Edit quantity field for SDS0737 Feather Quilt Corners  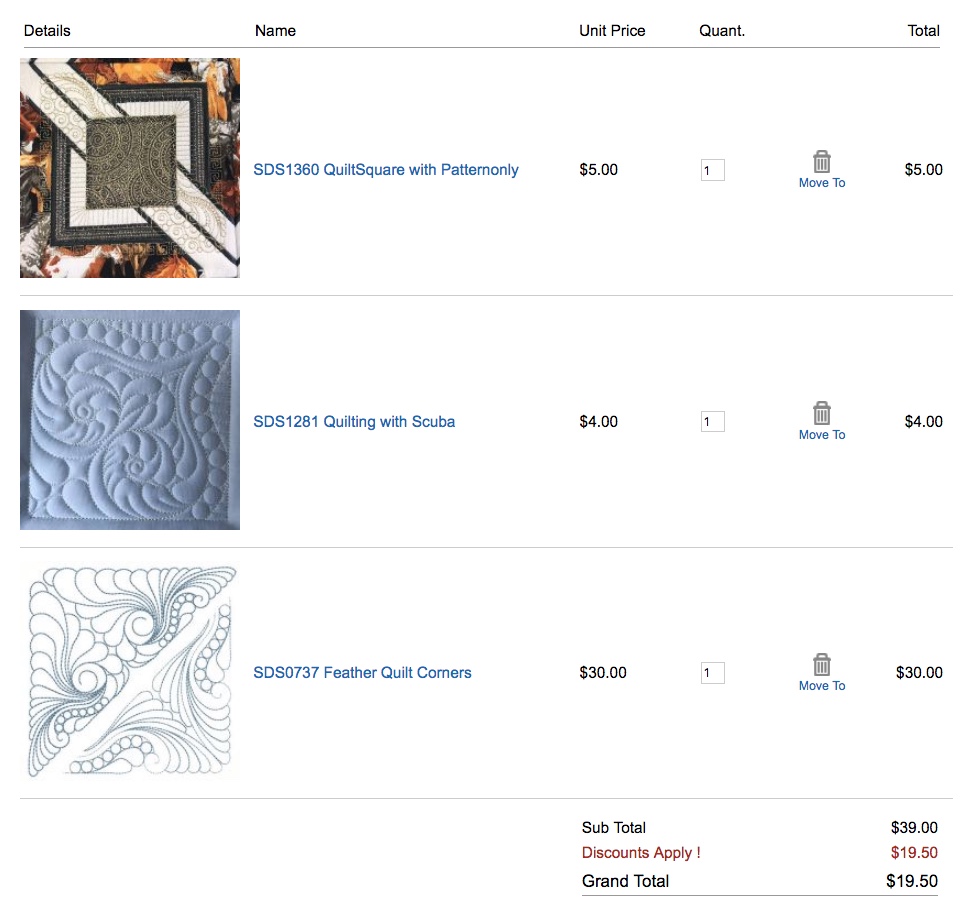point(712,673)
